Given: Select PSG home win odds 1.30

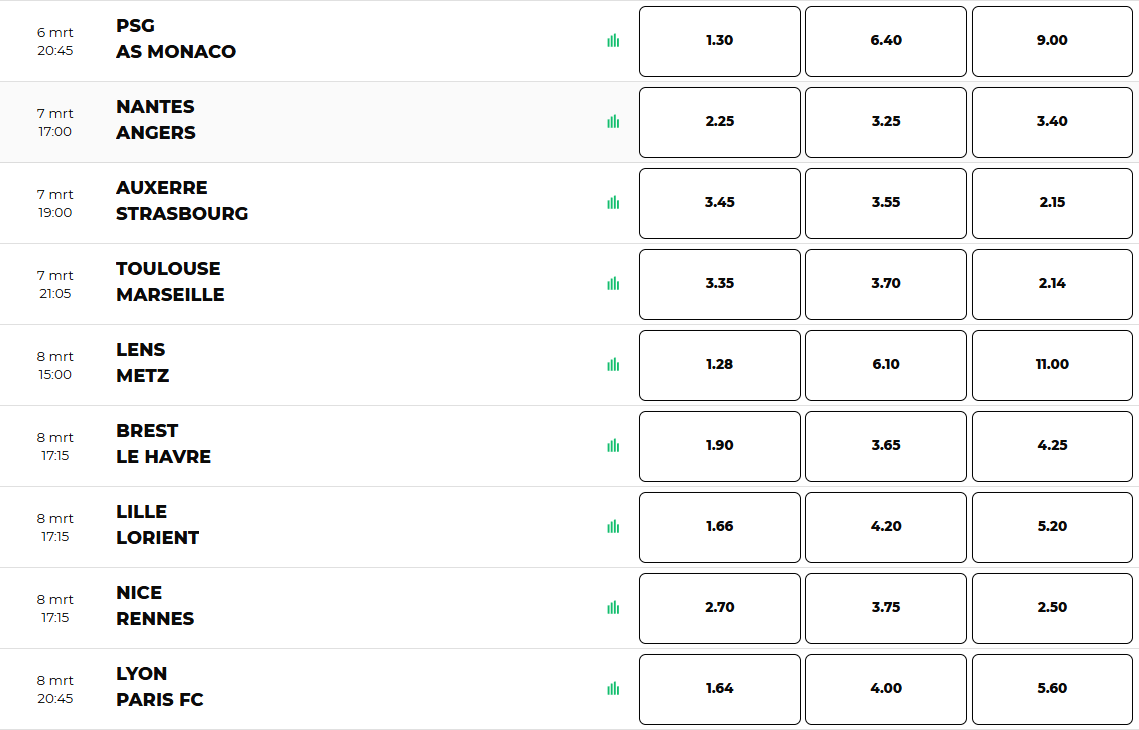Looking at the screenshot, I should (x=719, y=41).
